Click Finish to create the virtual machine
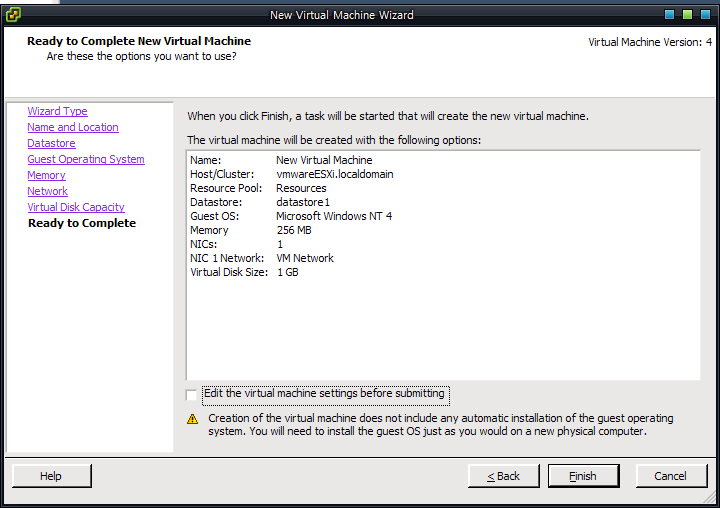Viewport: 720px width, 508px height. click(583, 476)
